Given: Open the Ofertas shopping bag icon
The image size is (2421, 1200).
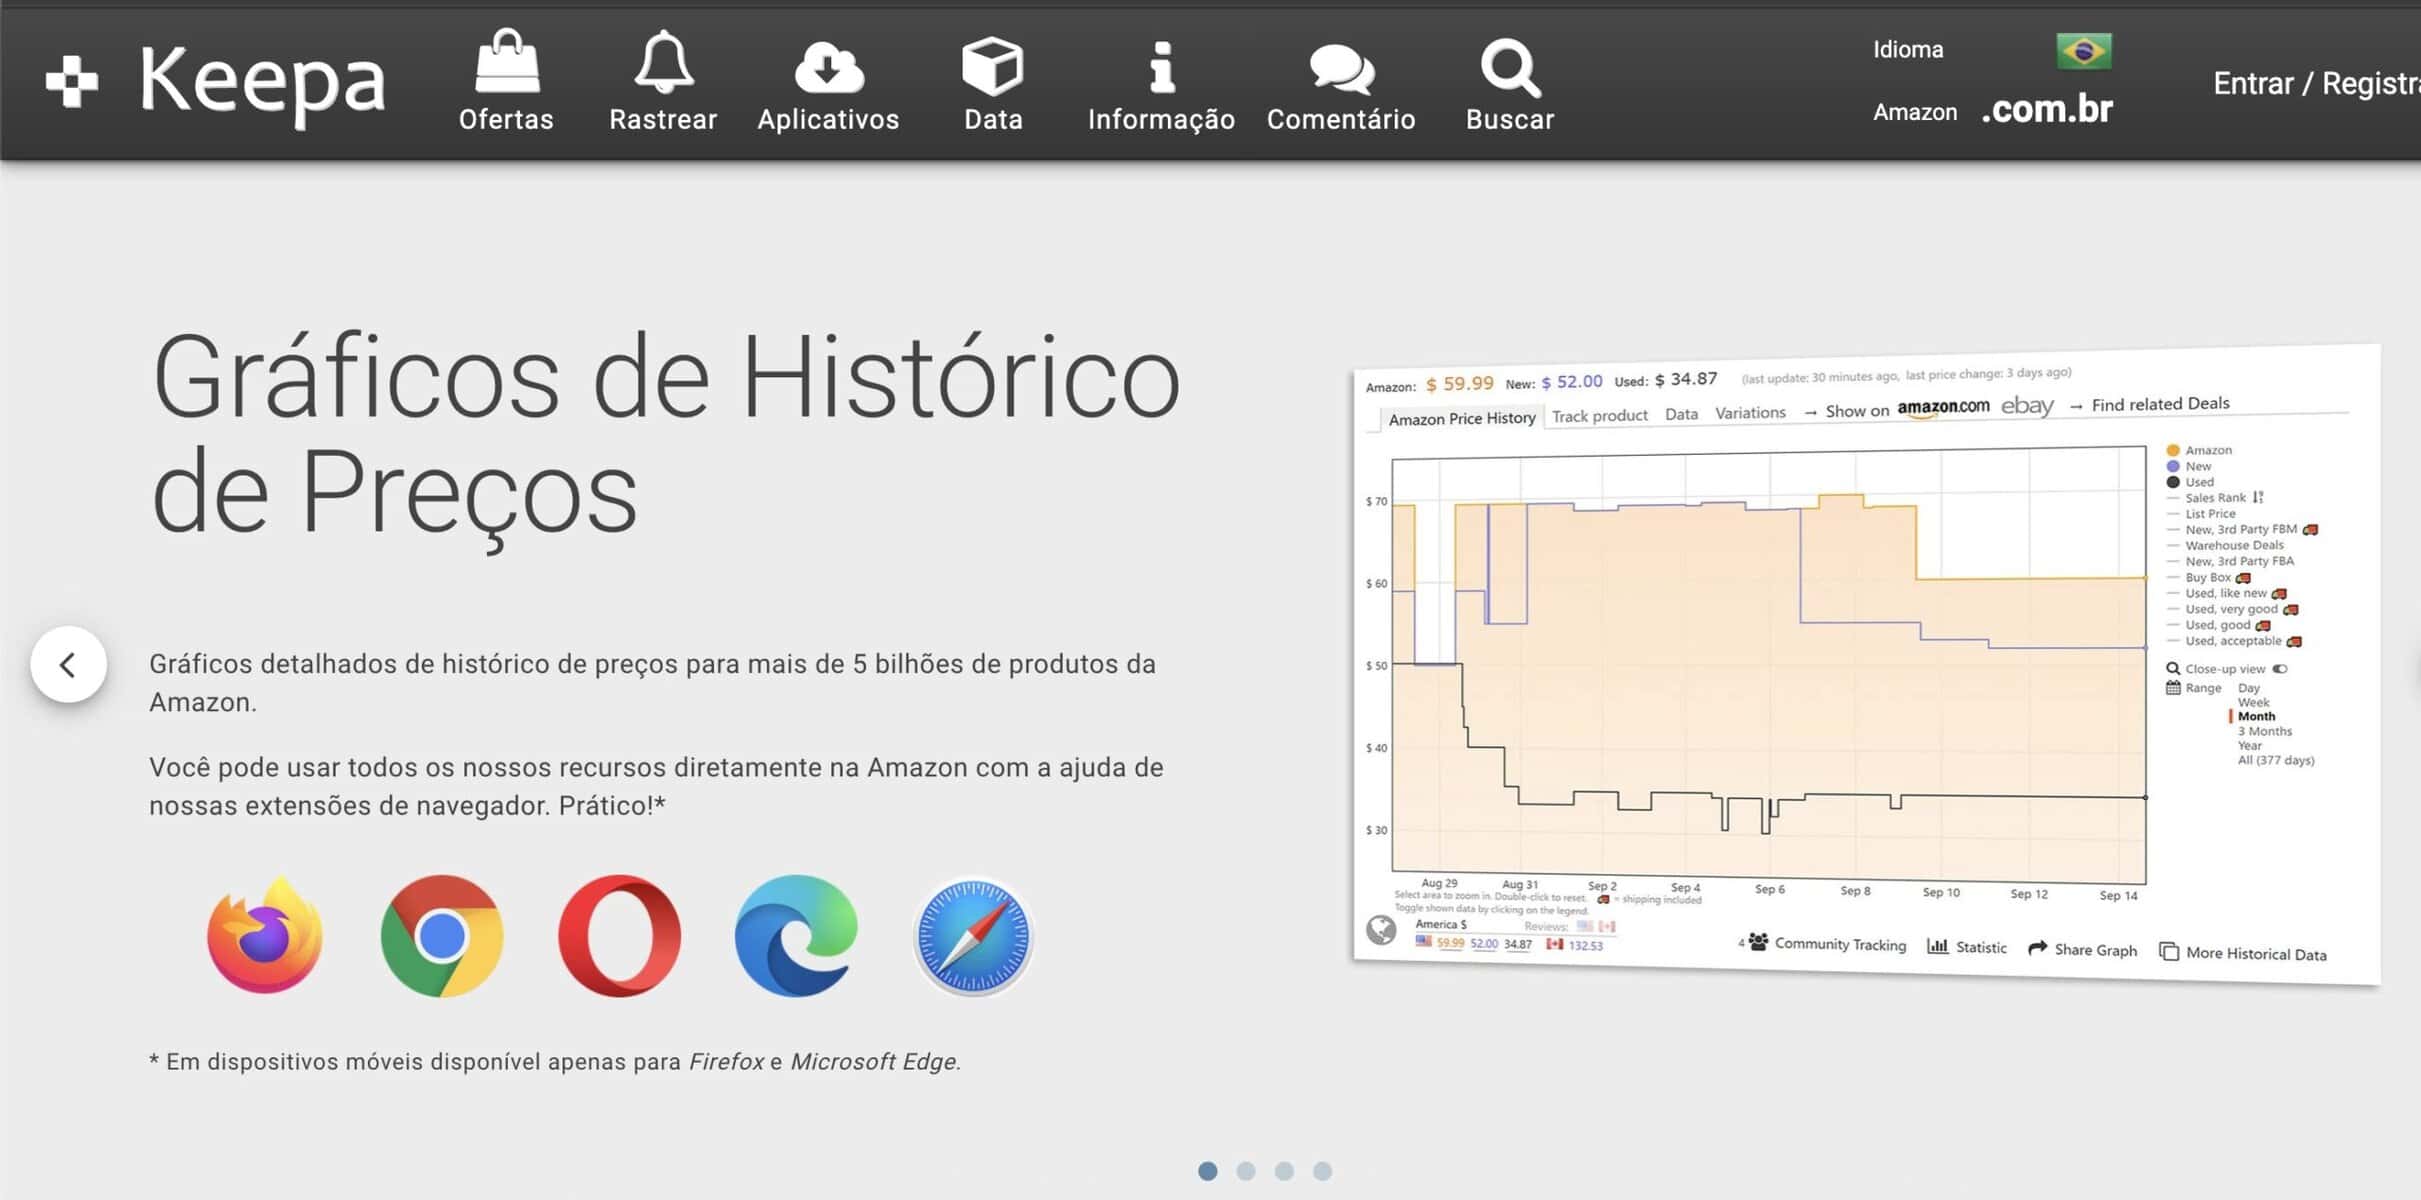Looking at the screenshot, I should (x=506, y=64).
